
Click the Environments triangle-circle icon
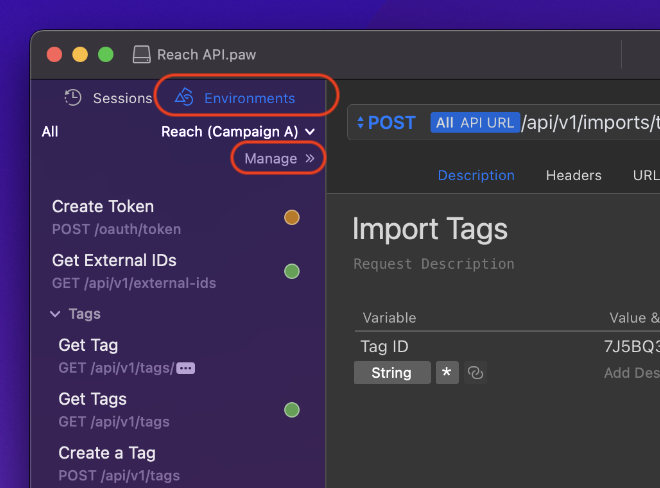tap(184, 97)
